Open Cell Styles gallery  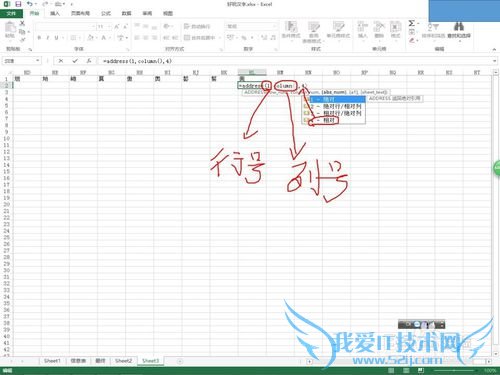(338, 31)
